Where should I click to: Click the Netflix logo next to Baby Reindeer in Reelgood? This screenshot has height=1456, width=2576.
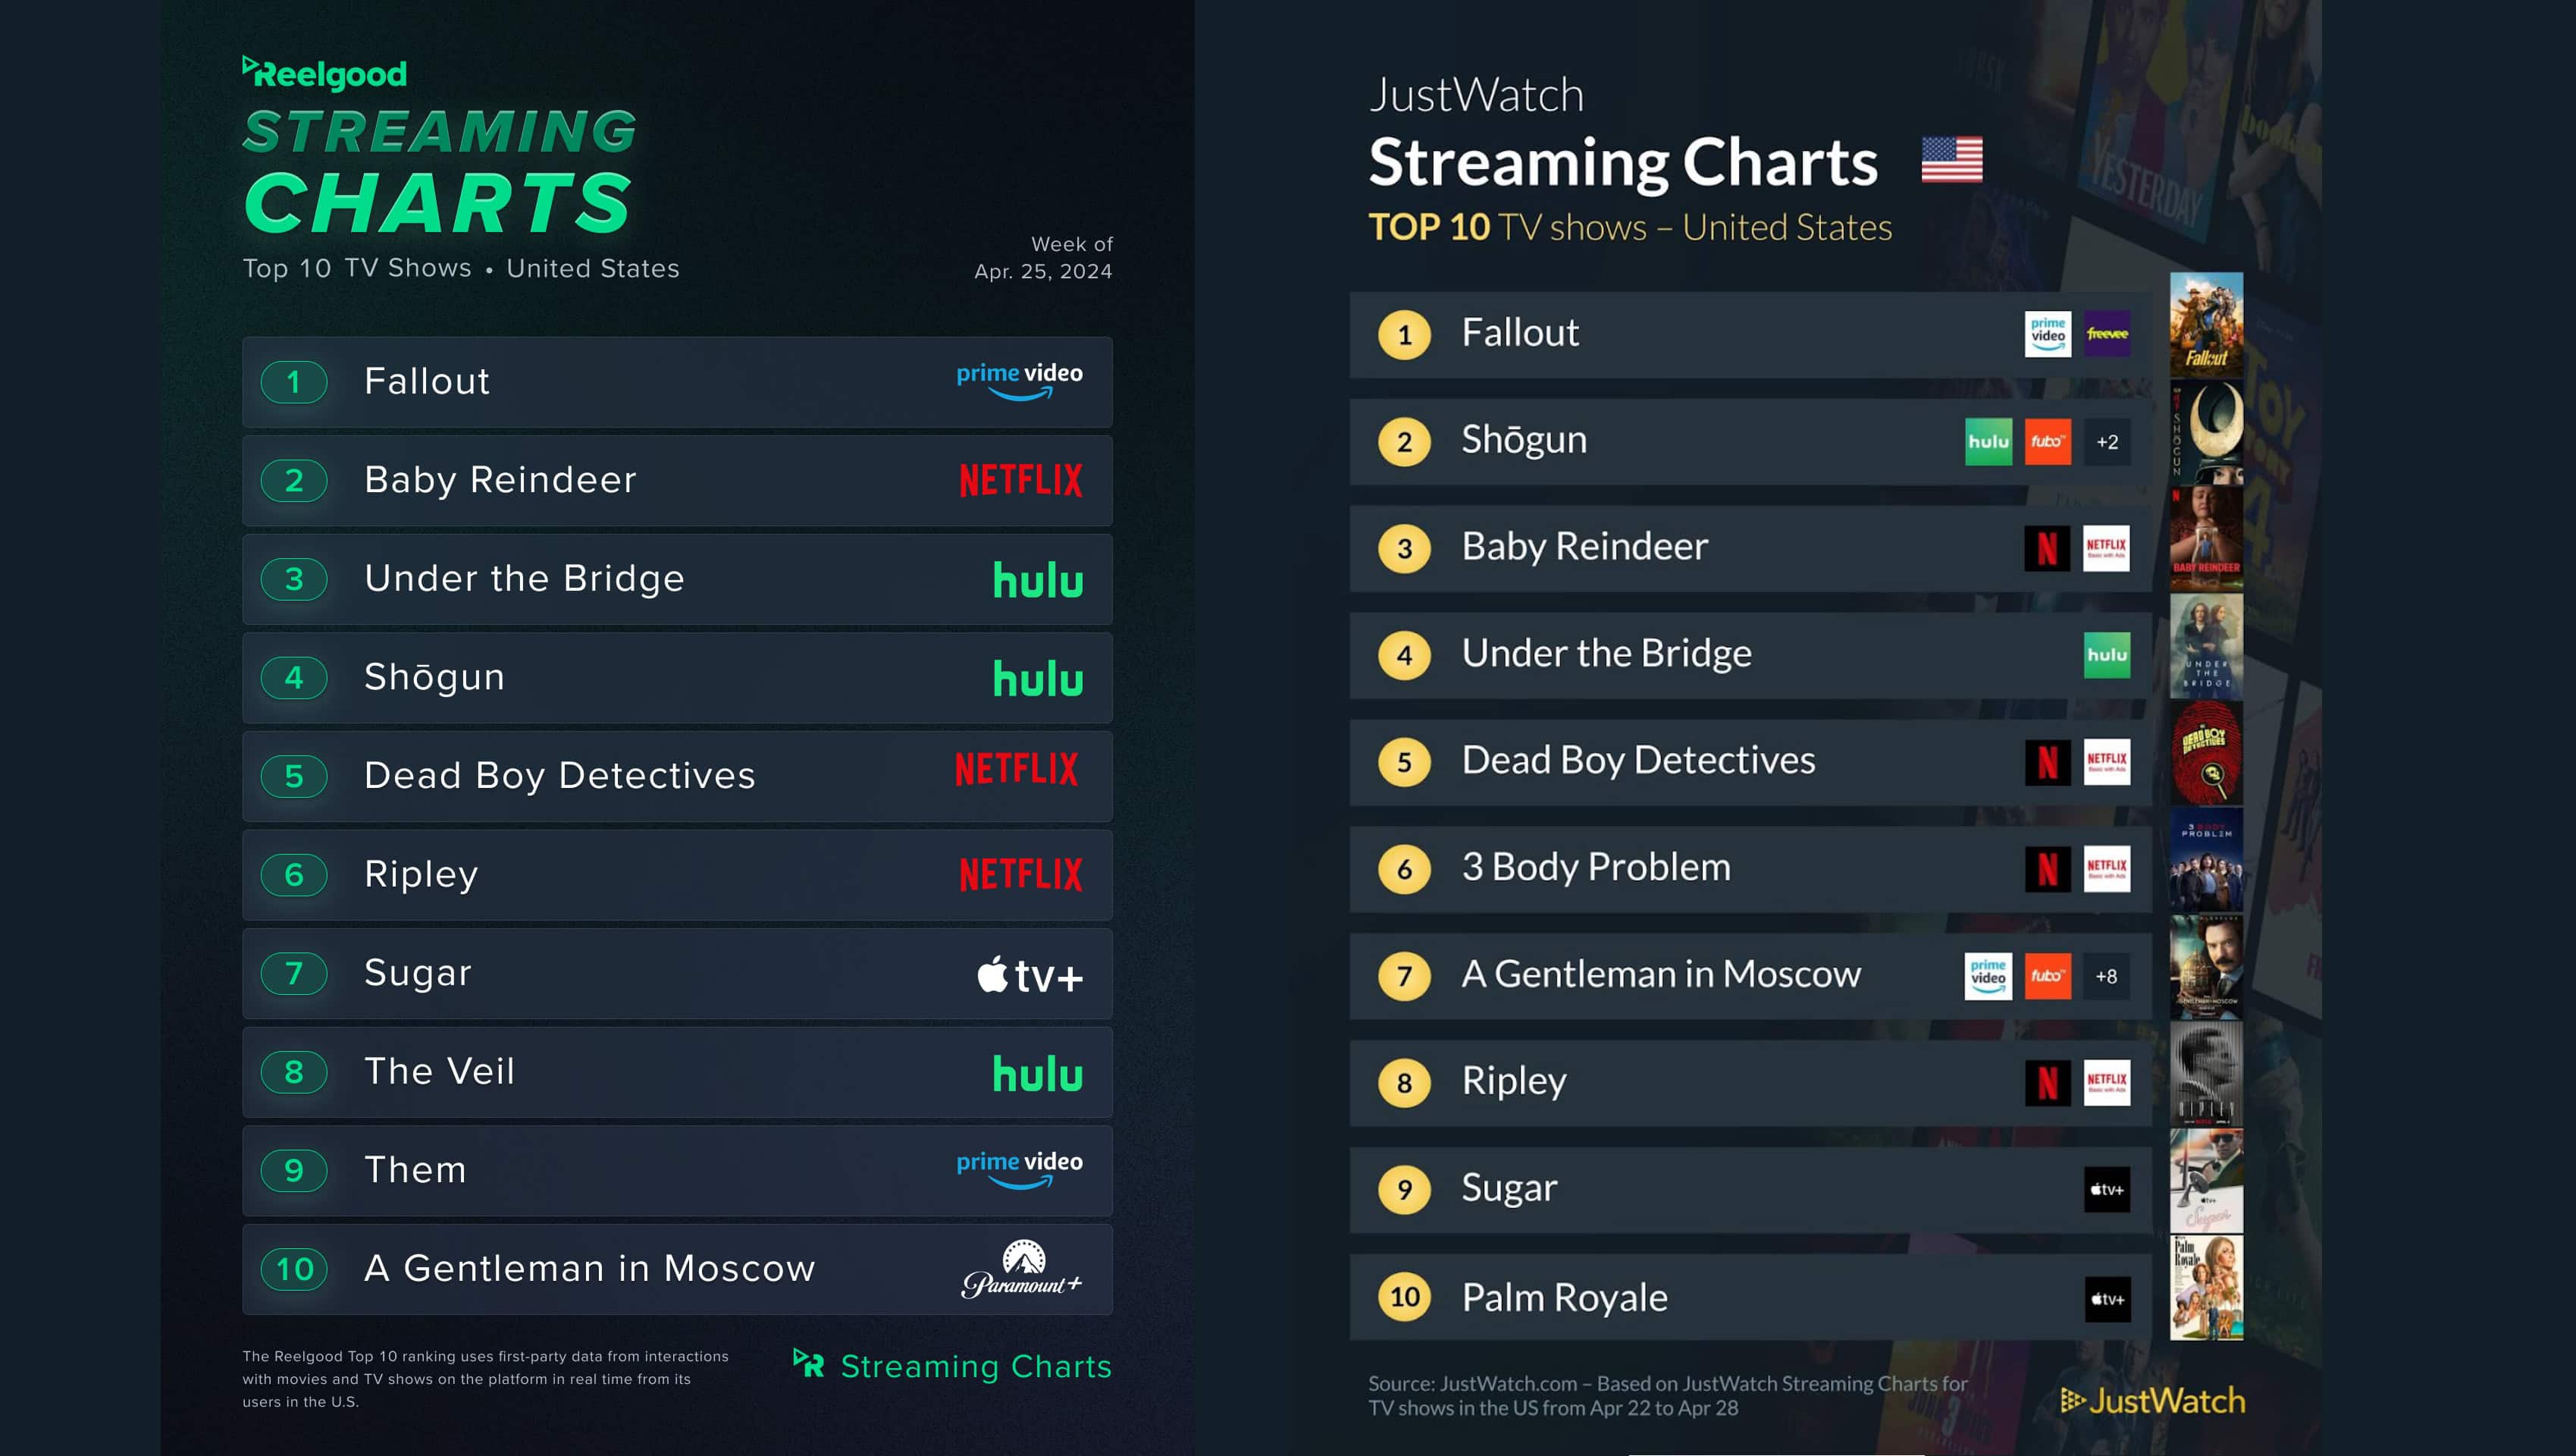pos(1020,480)
